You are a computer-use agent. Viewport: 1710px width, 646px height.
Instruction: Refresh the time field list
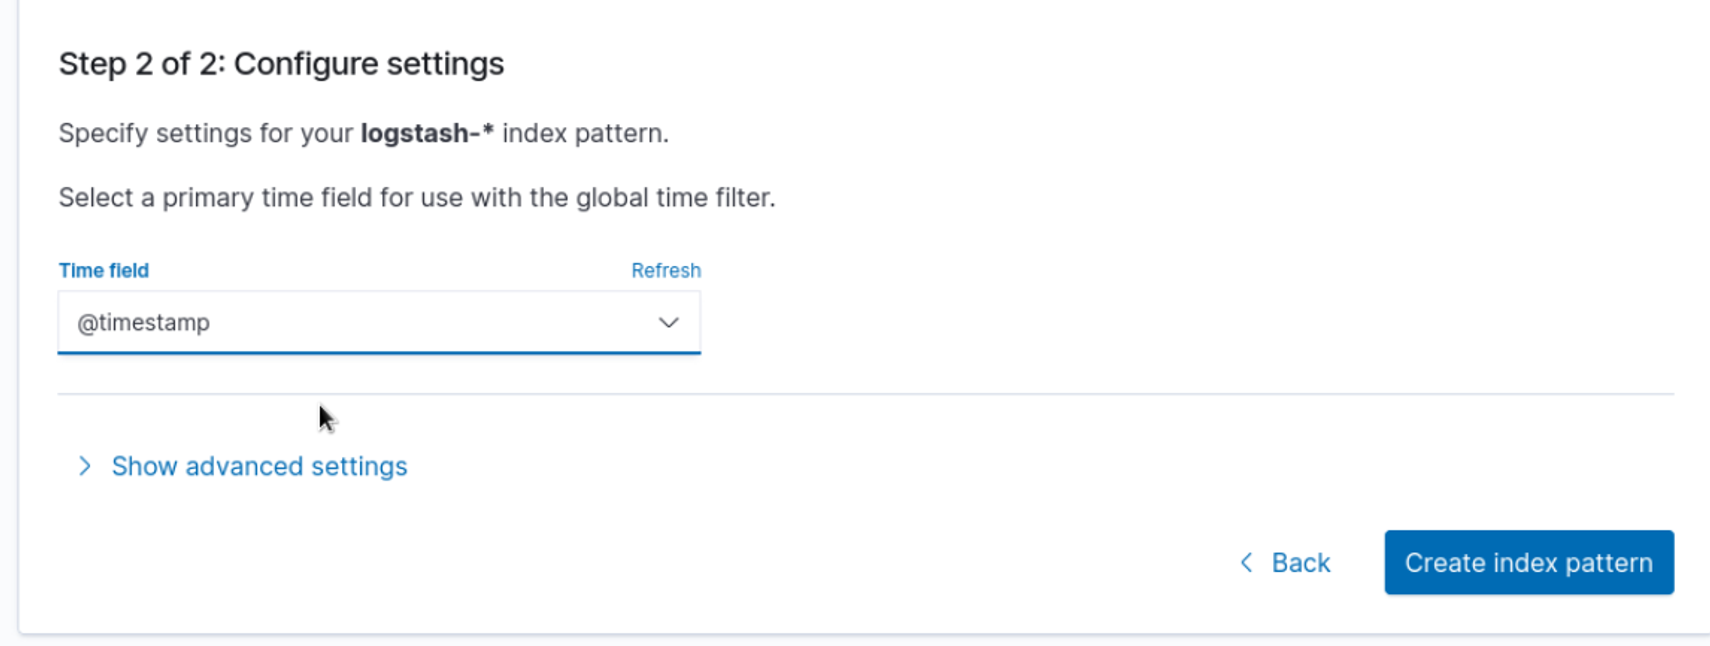[x=666, y=270]
